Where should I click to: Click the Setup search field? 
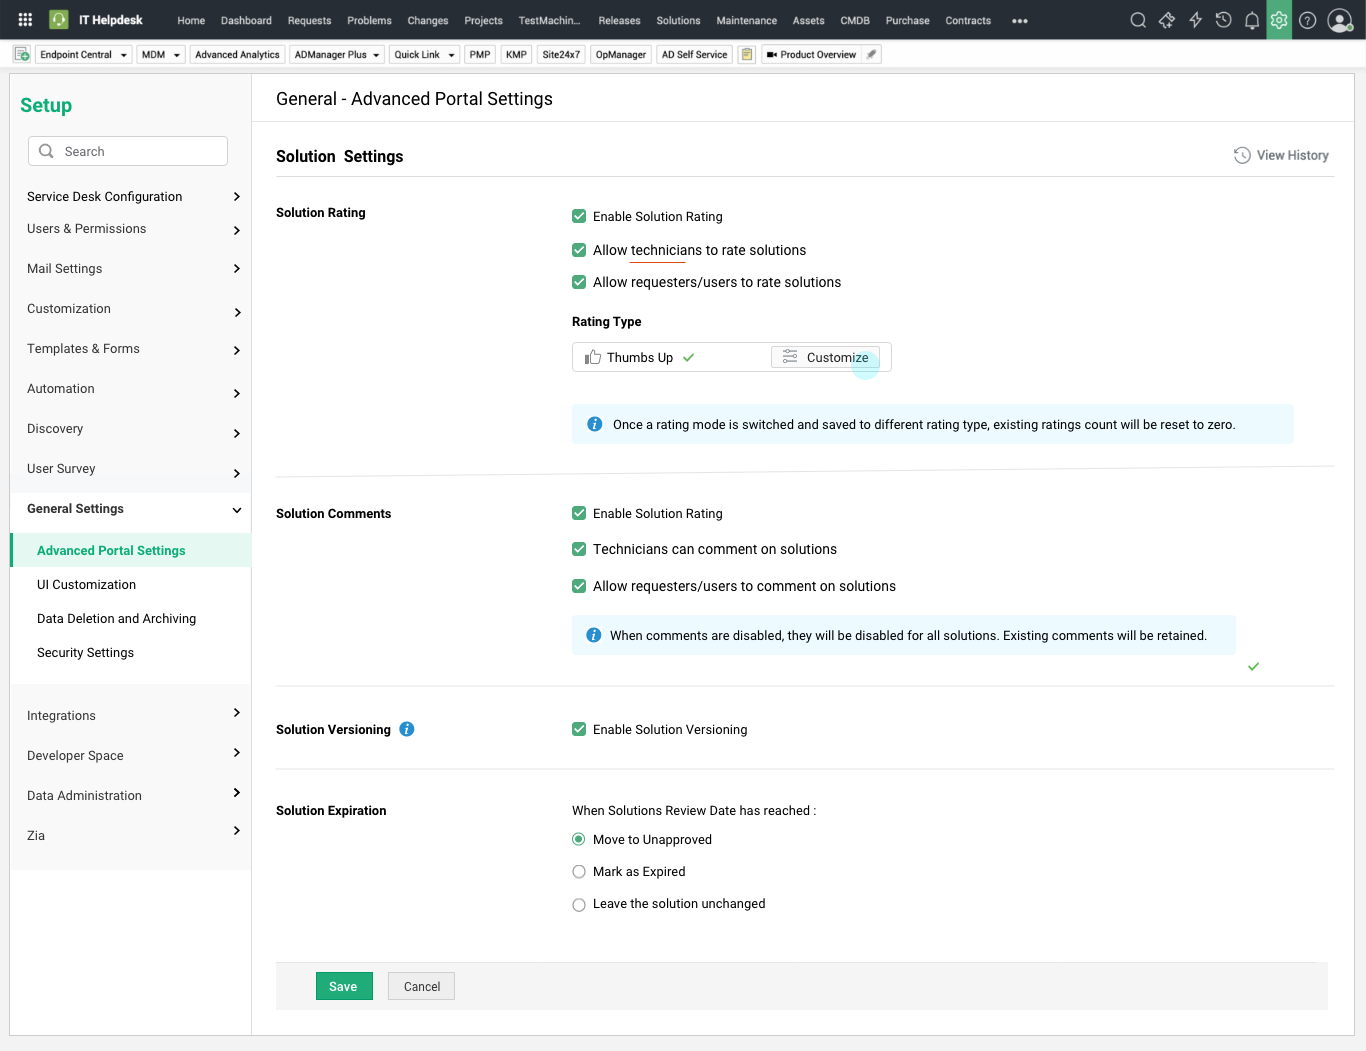[x=128, y=151]
